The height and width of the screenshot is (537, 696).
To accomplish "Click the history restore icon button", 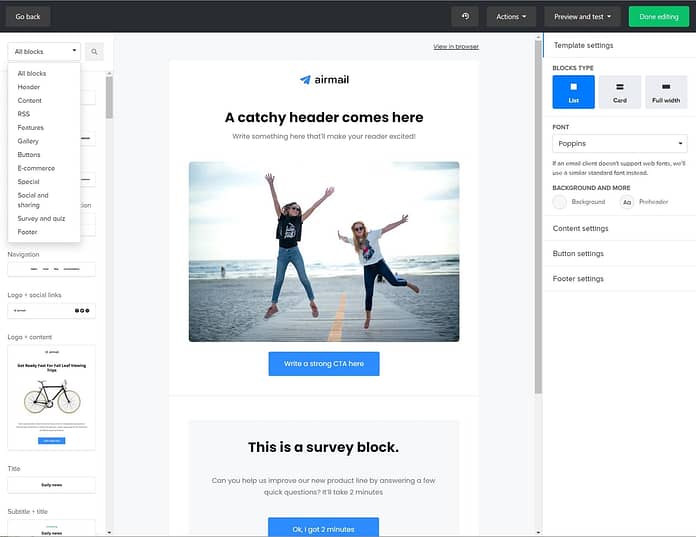I will coord(465,16).
